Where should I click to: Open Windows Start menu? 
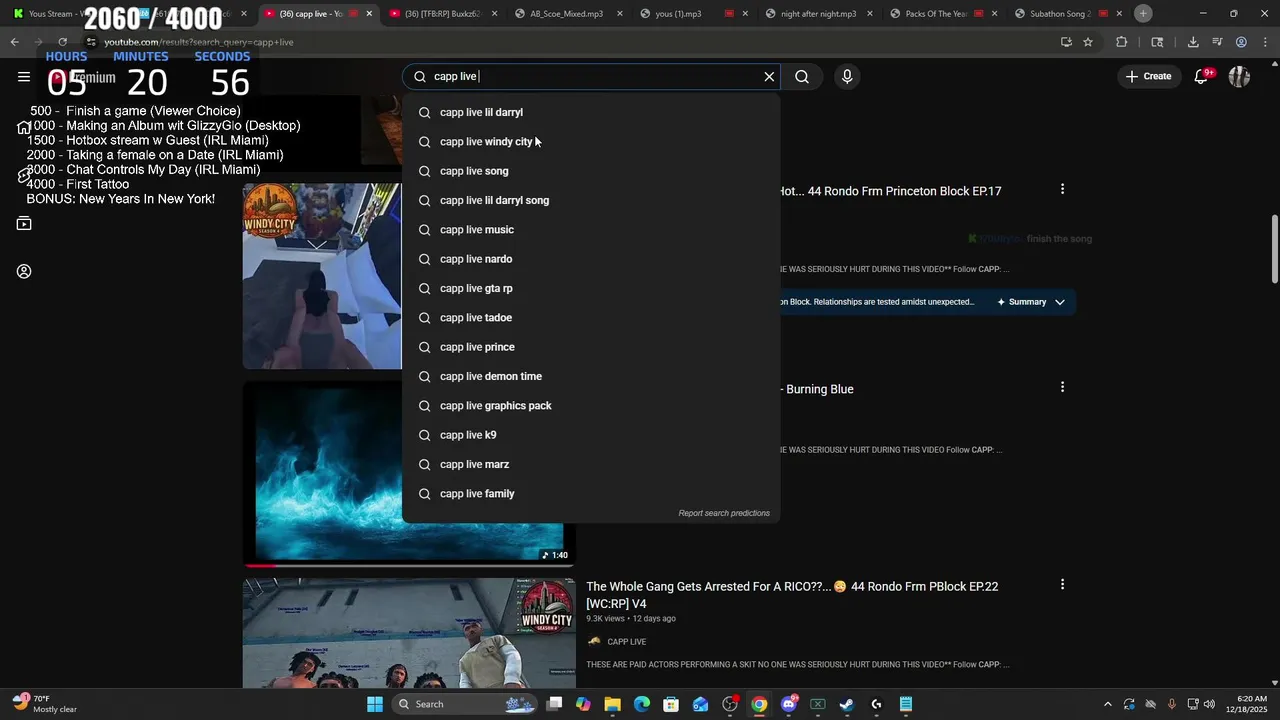point(375,704)
